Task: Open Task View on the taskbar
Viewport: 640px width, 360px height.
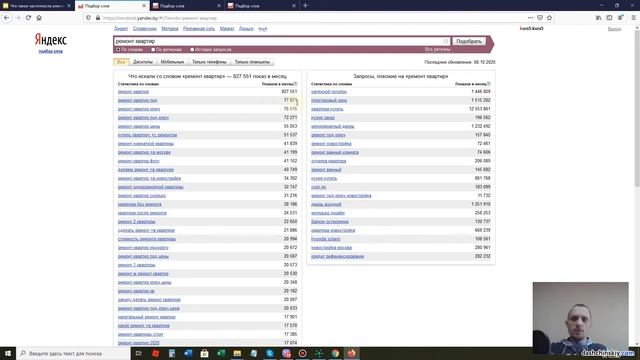Action: click(x=139, y=353)
